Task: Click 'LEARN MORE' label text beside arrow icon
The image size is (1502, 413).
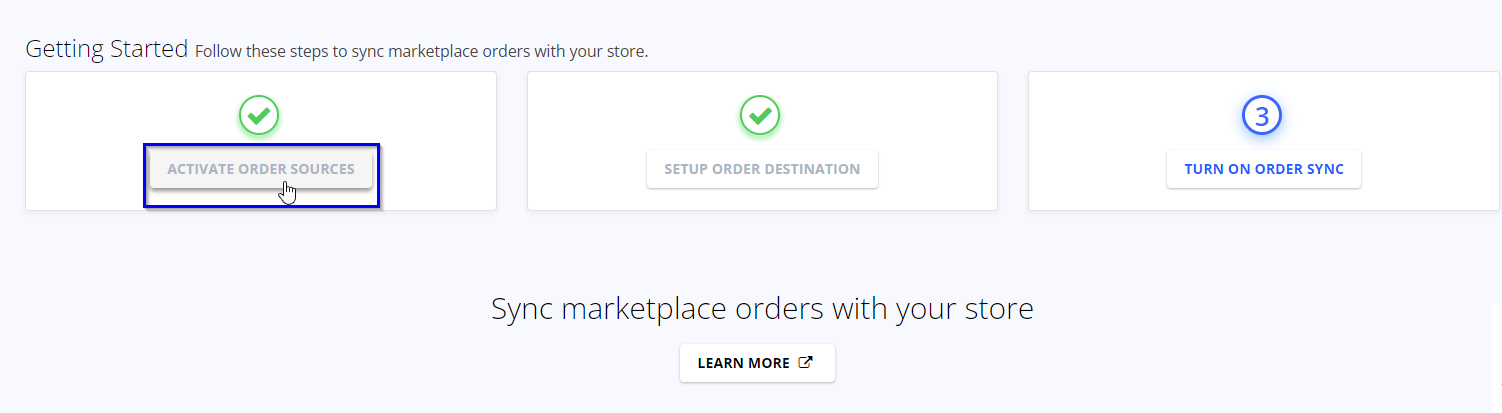Action: pos(744,363)
